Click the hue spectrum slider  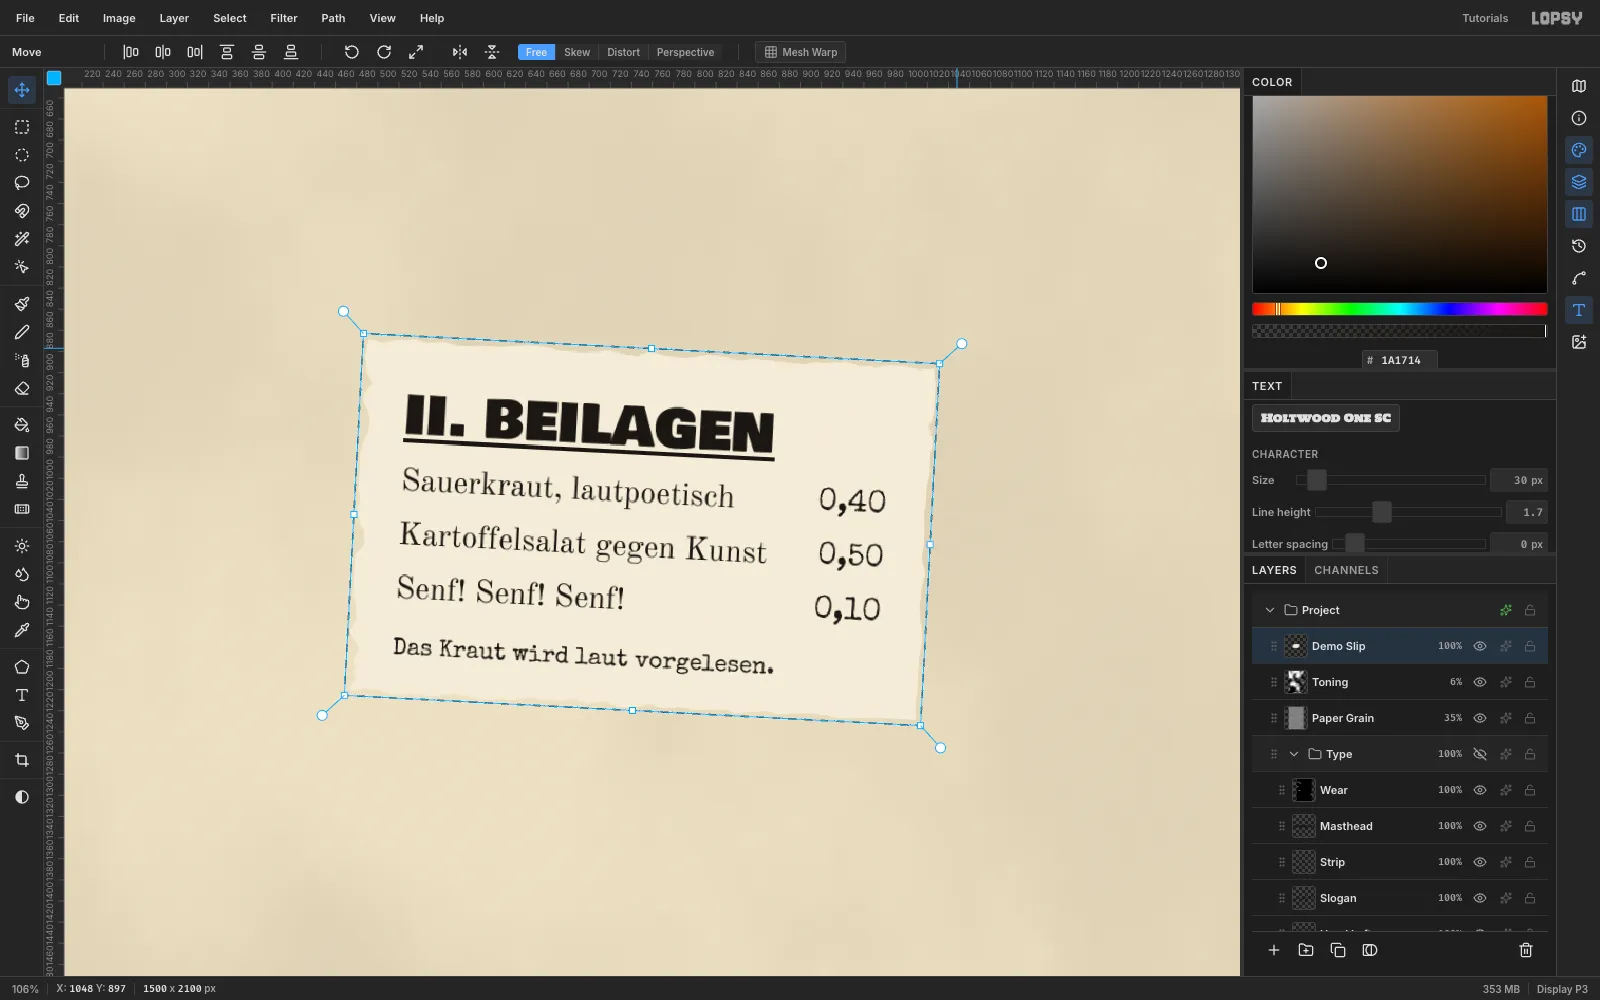(x=1400, y=309)
